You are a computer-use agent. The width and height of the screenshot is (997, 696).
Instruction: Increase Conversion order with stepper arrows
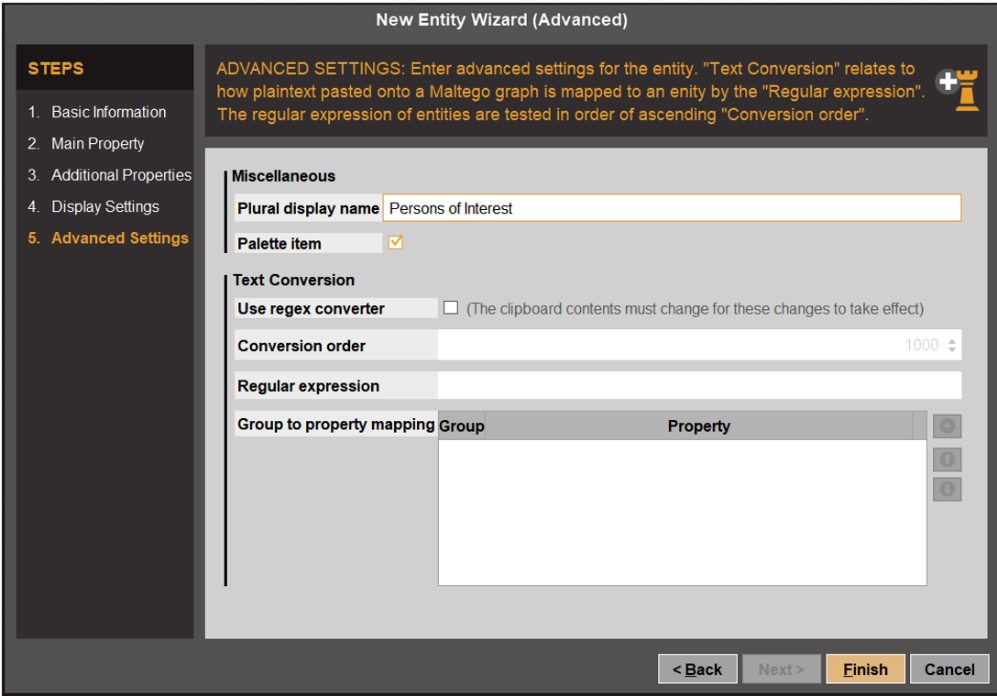952,341
